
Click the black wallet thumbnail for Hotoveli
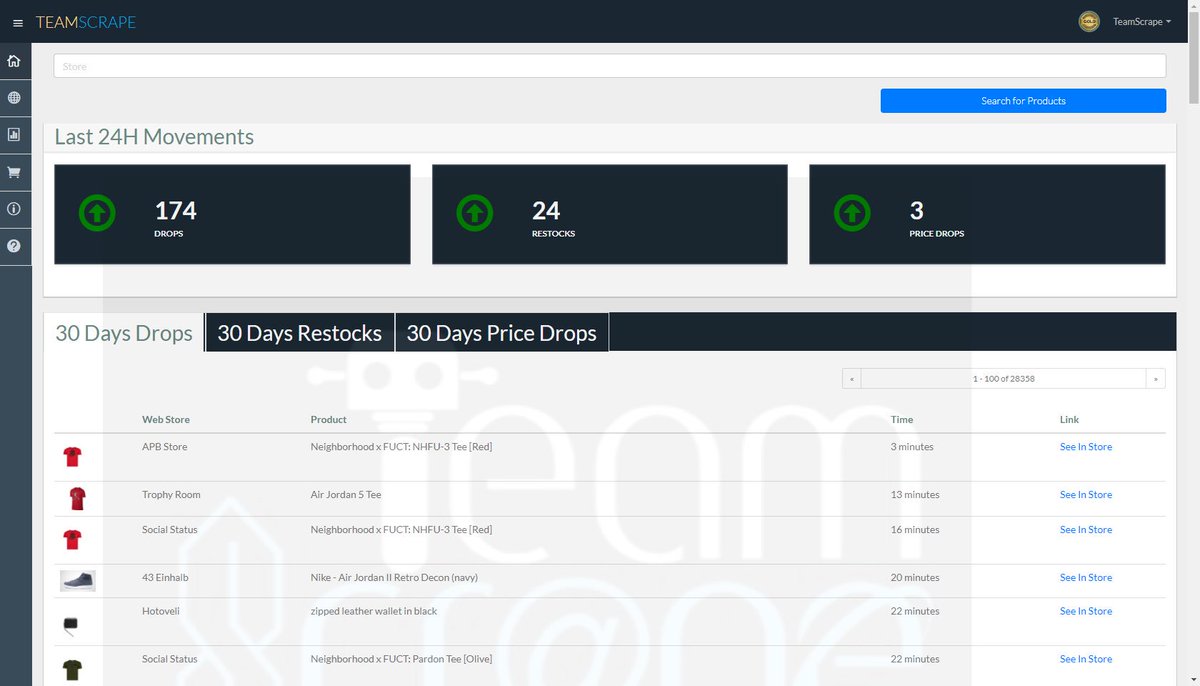click(70, 626)
